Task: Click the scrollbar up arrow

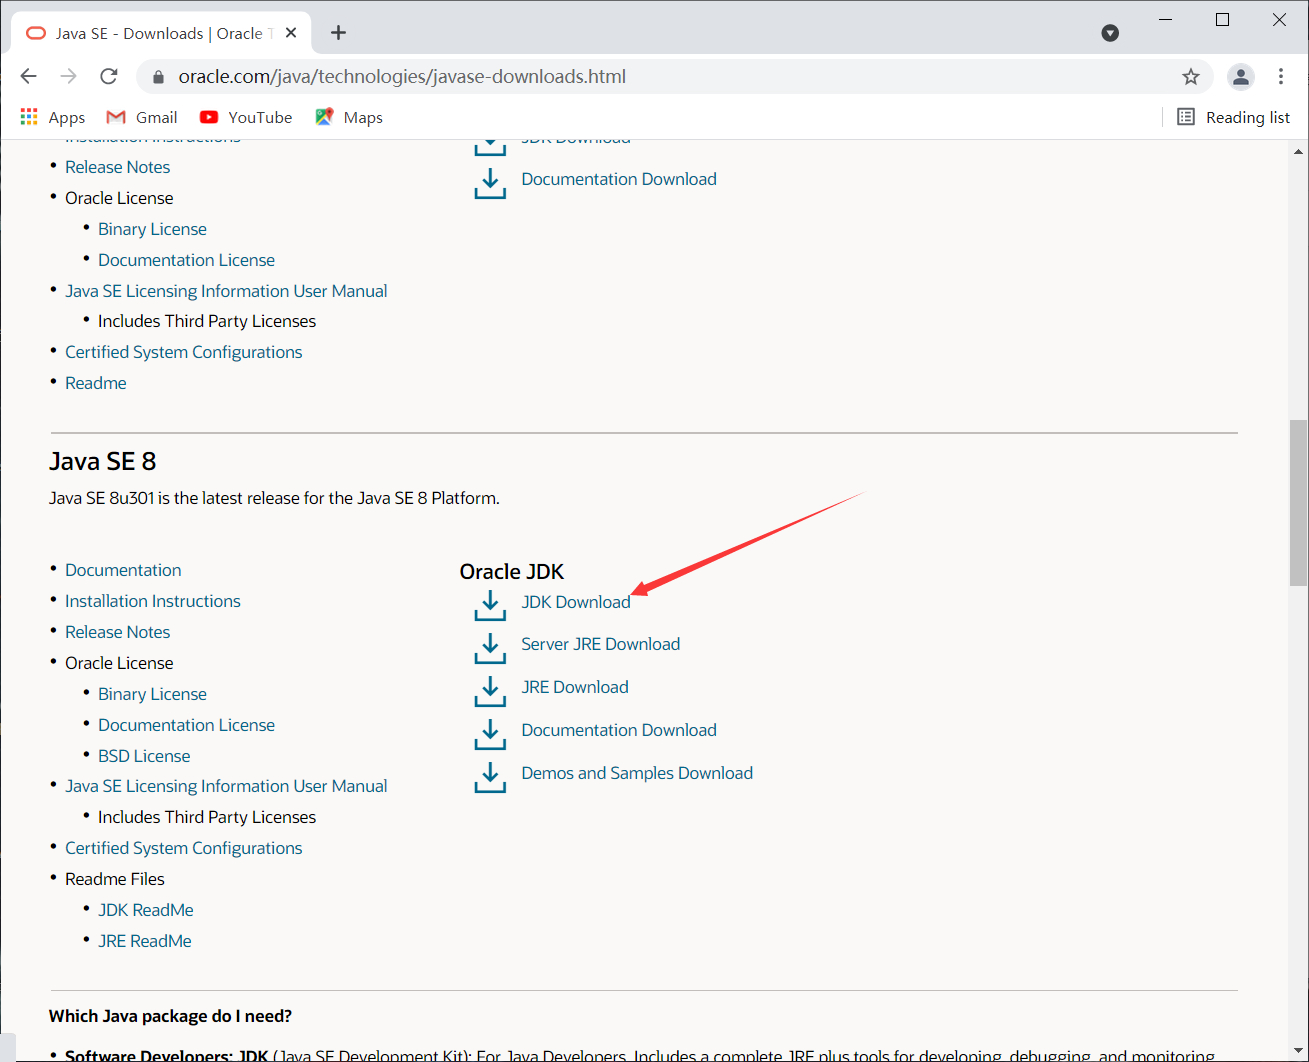Action: [x=1298, y=151]
